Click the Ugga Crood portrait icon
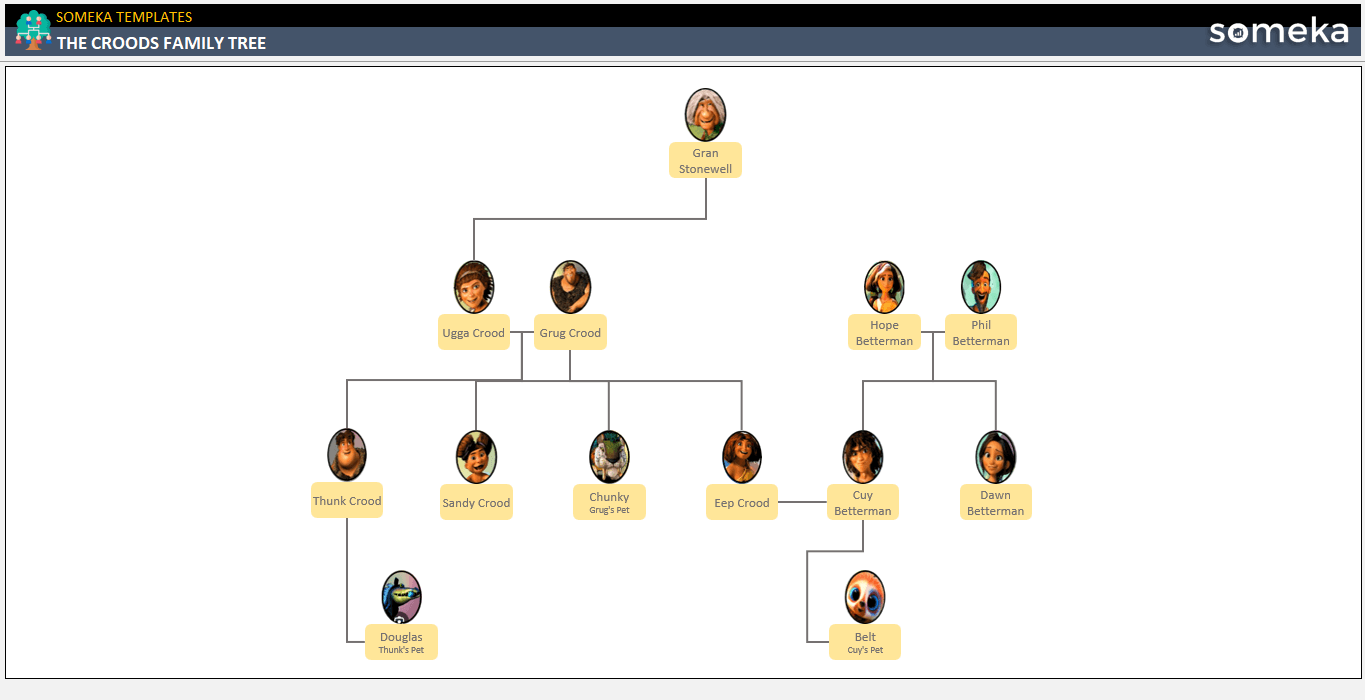Screen dimensions: 1365x700 [x=473, y=286]
